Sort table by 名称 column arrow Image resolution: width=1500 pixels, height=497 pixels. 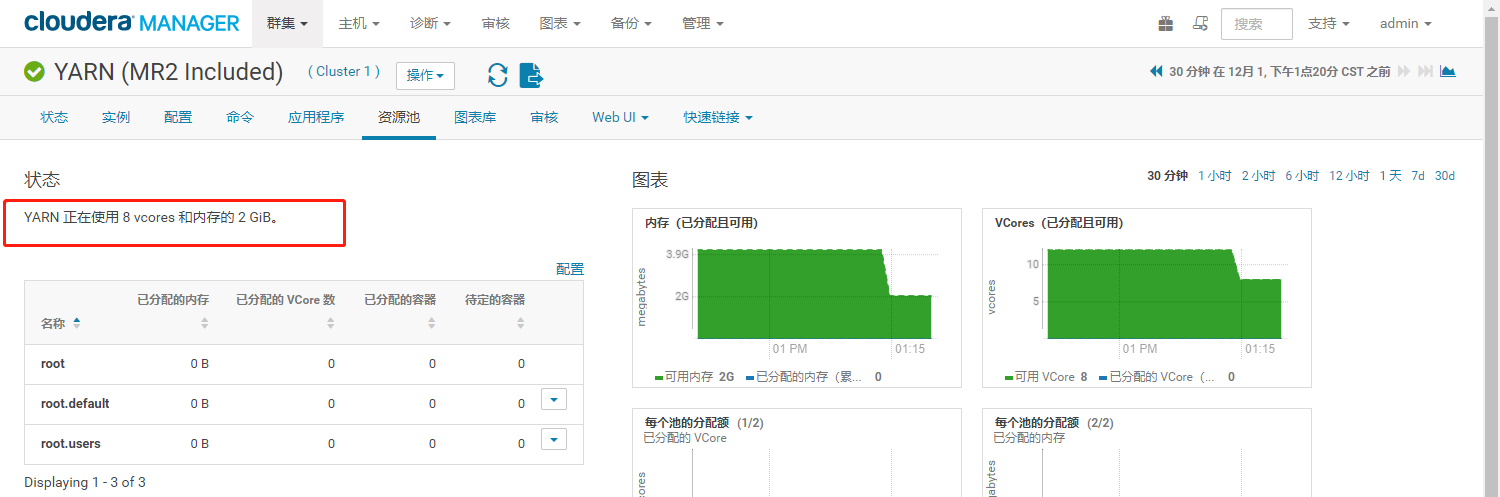coord(77,323)
